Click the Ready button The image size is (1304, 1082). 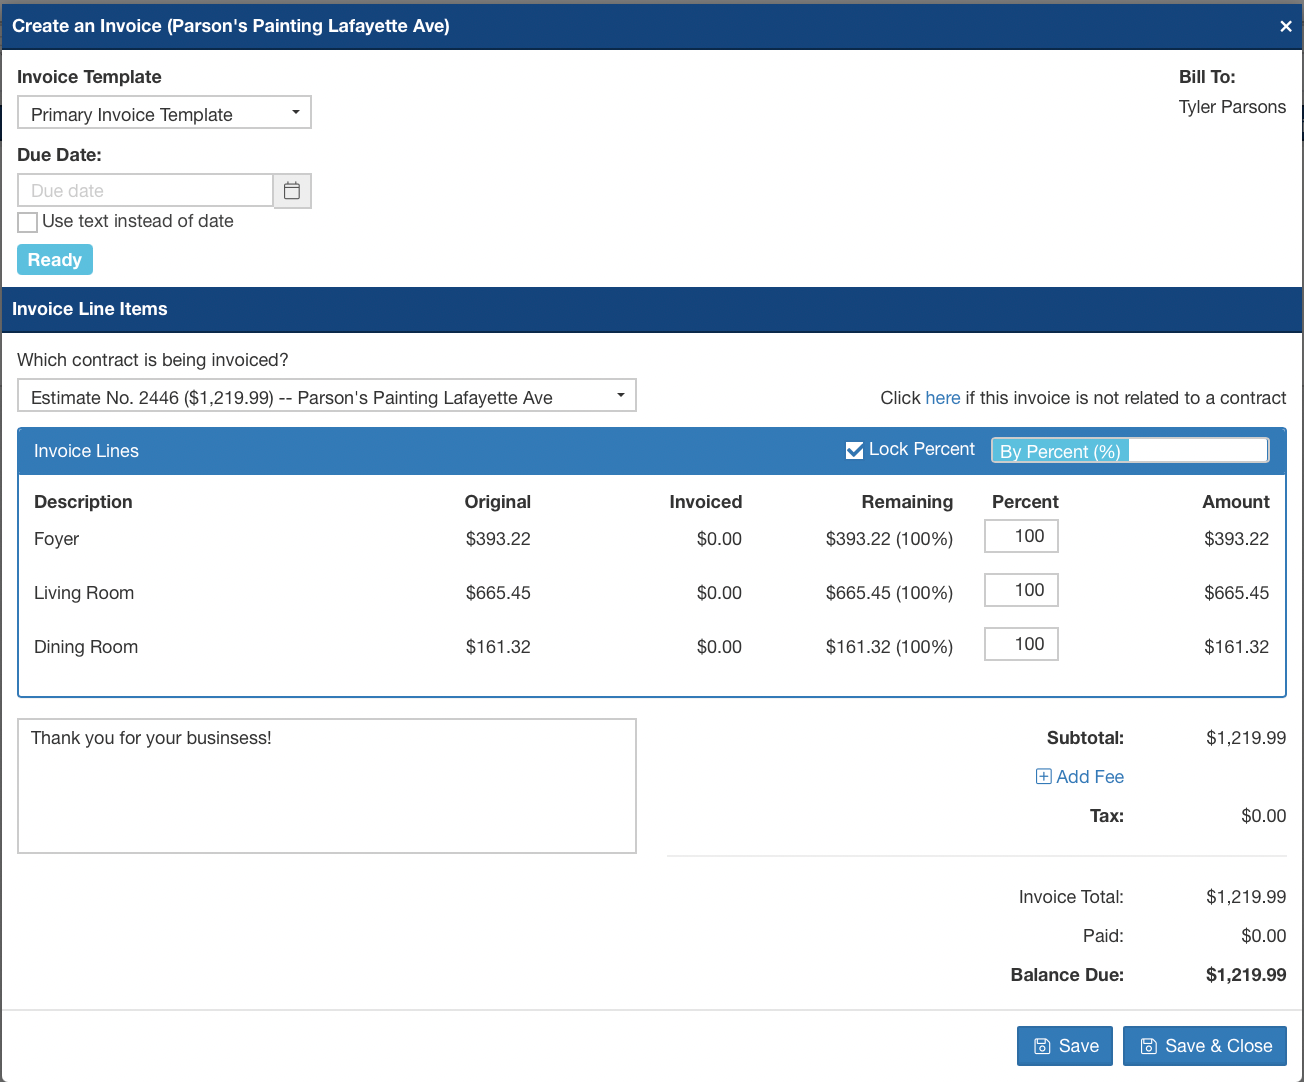(x=54, y=259)
